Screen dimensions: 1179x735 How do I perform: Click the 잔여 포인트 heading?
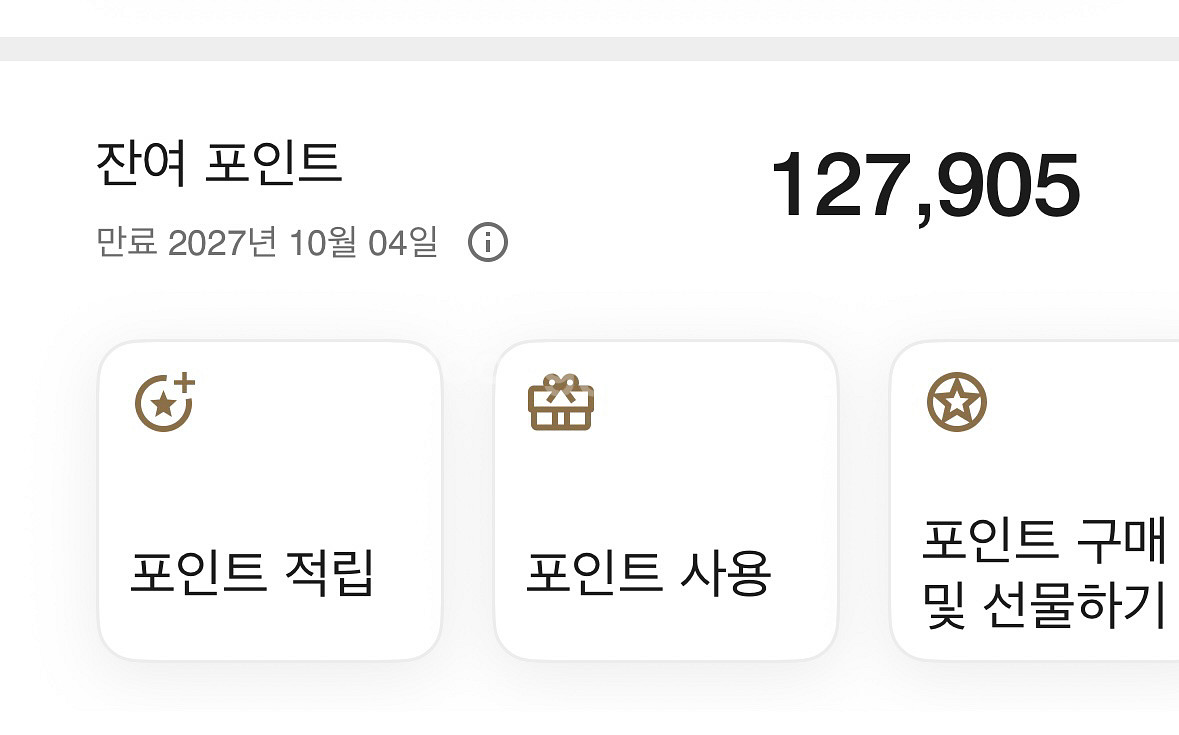219,163
